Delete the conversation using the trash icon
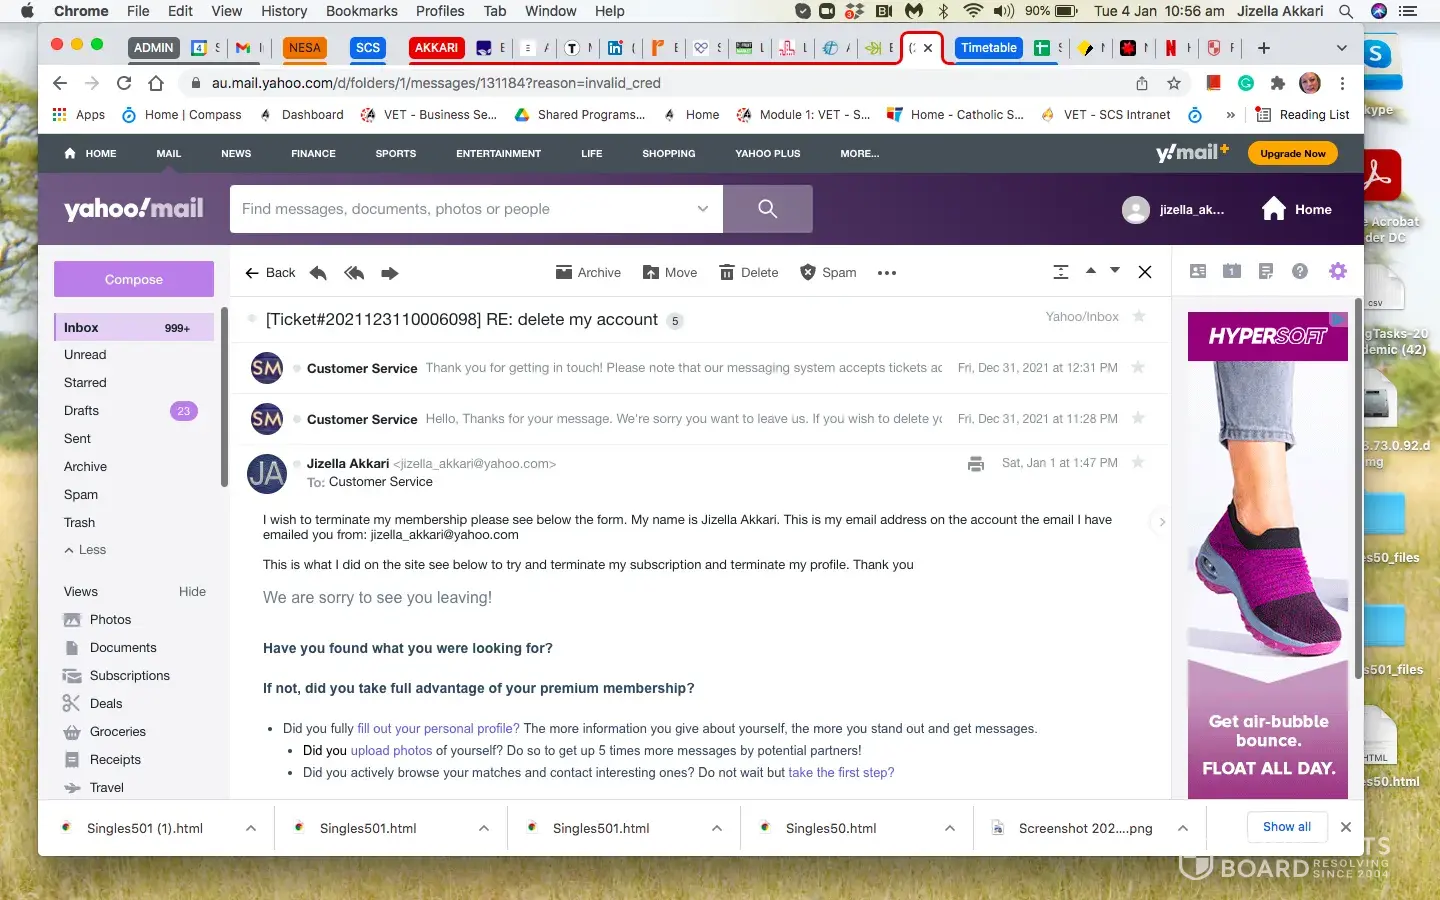Viewport: 1440px width, 900px height. 727,273
